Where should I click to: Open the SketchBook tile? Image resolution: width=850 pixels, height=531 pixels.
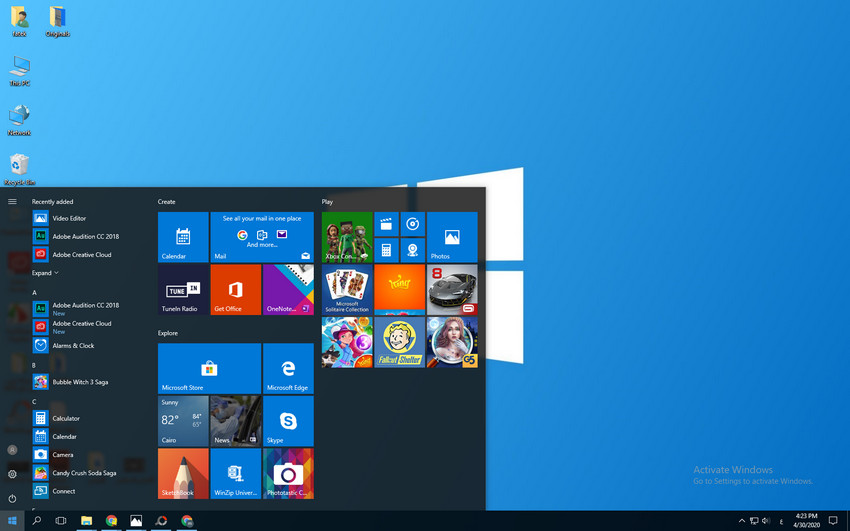[183, 474]
